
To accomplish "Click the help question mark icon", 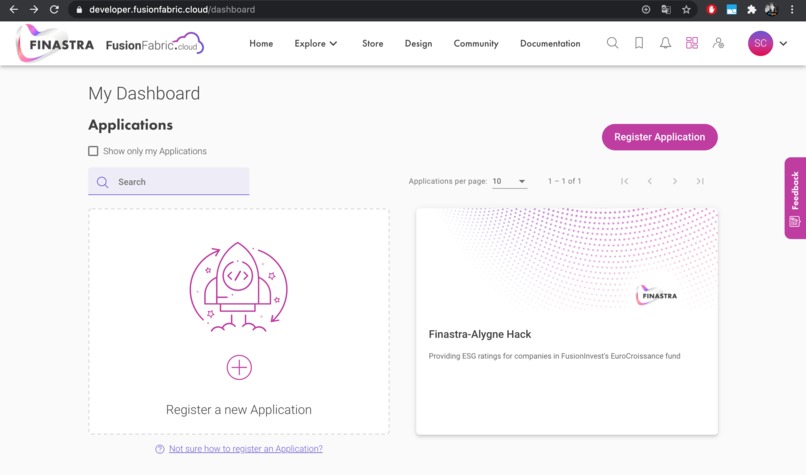I will (160, 449).
